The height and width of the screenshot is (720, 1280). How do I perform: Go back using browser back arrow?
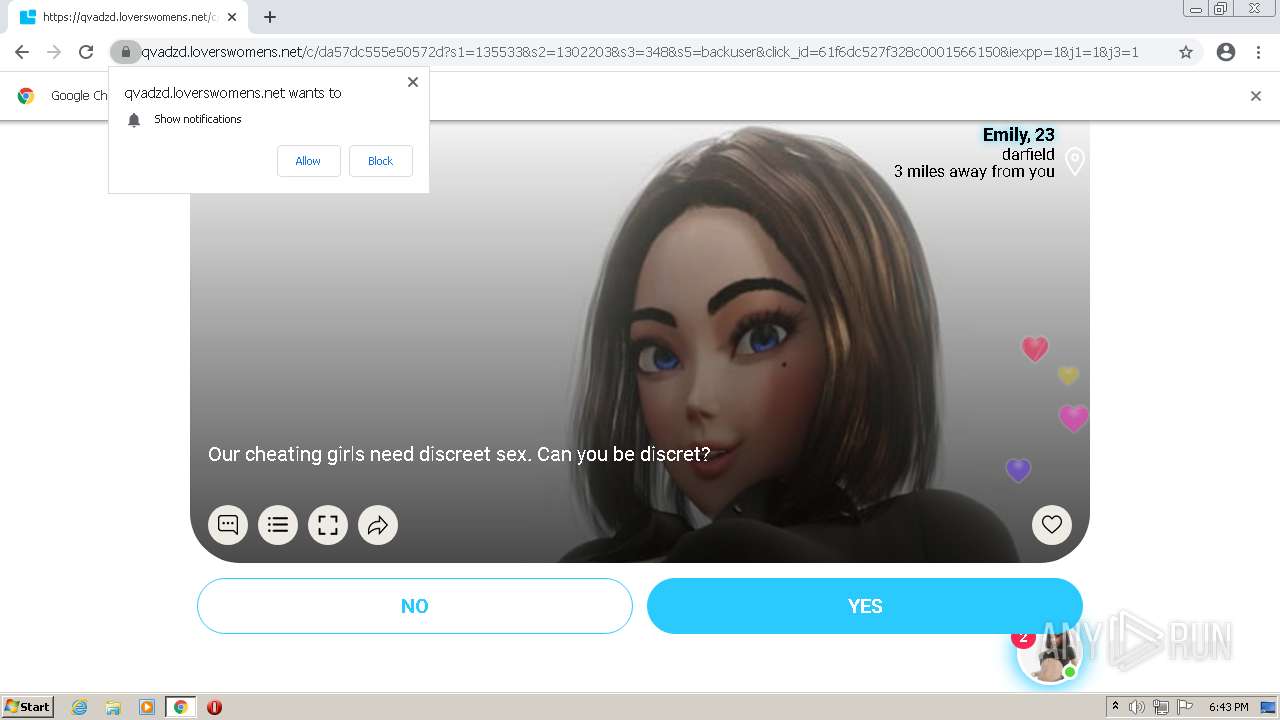tap(22, 52)
